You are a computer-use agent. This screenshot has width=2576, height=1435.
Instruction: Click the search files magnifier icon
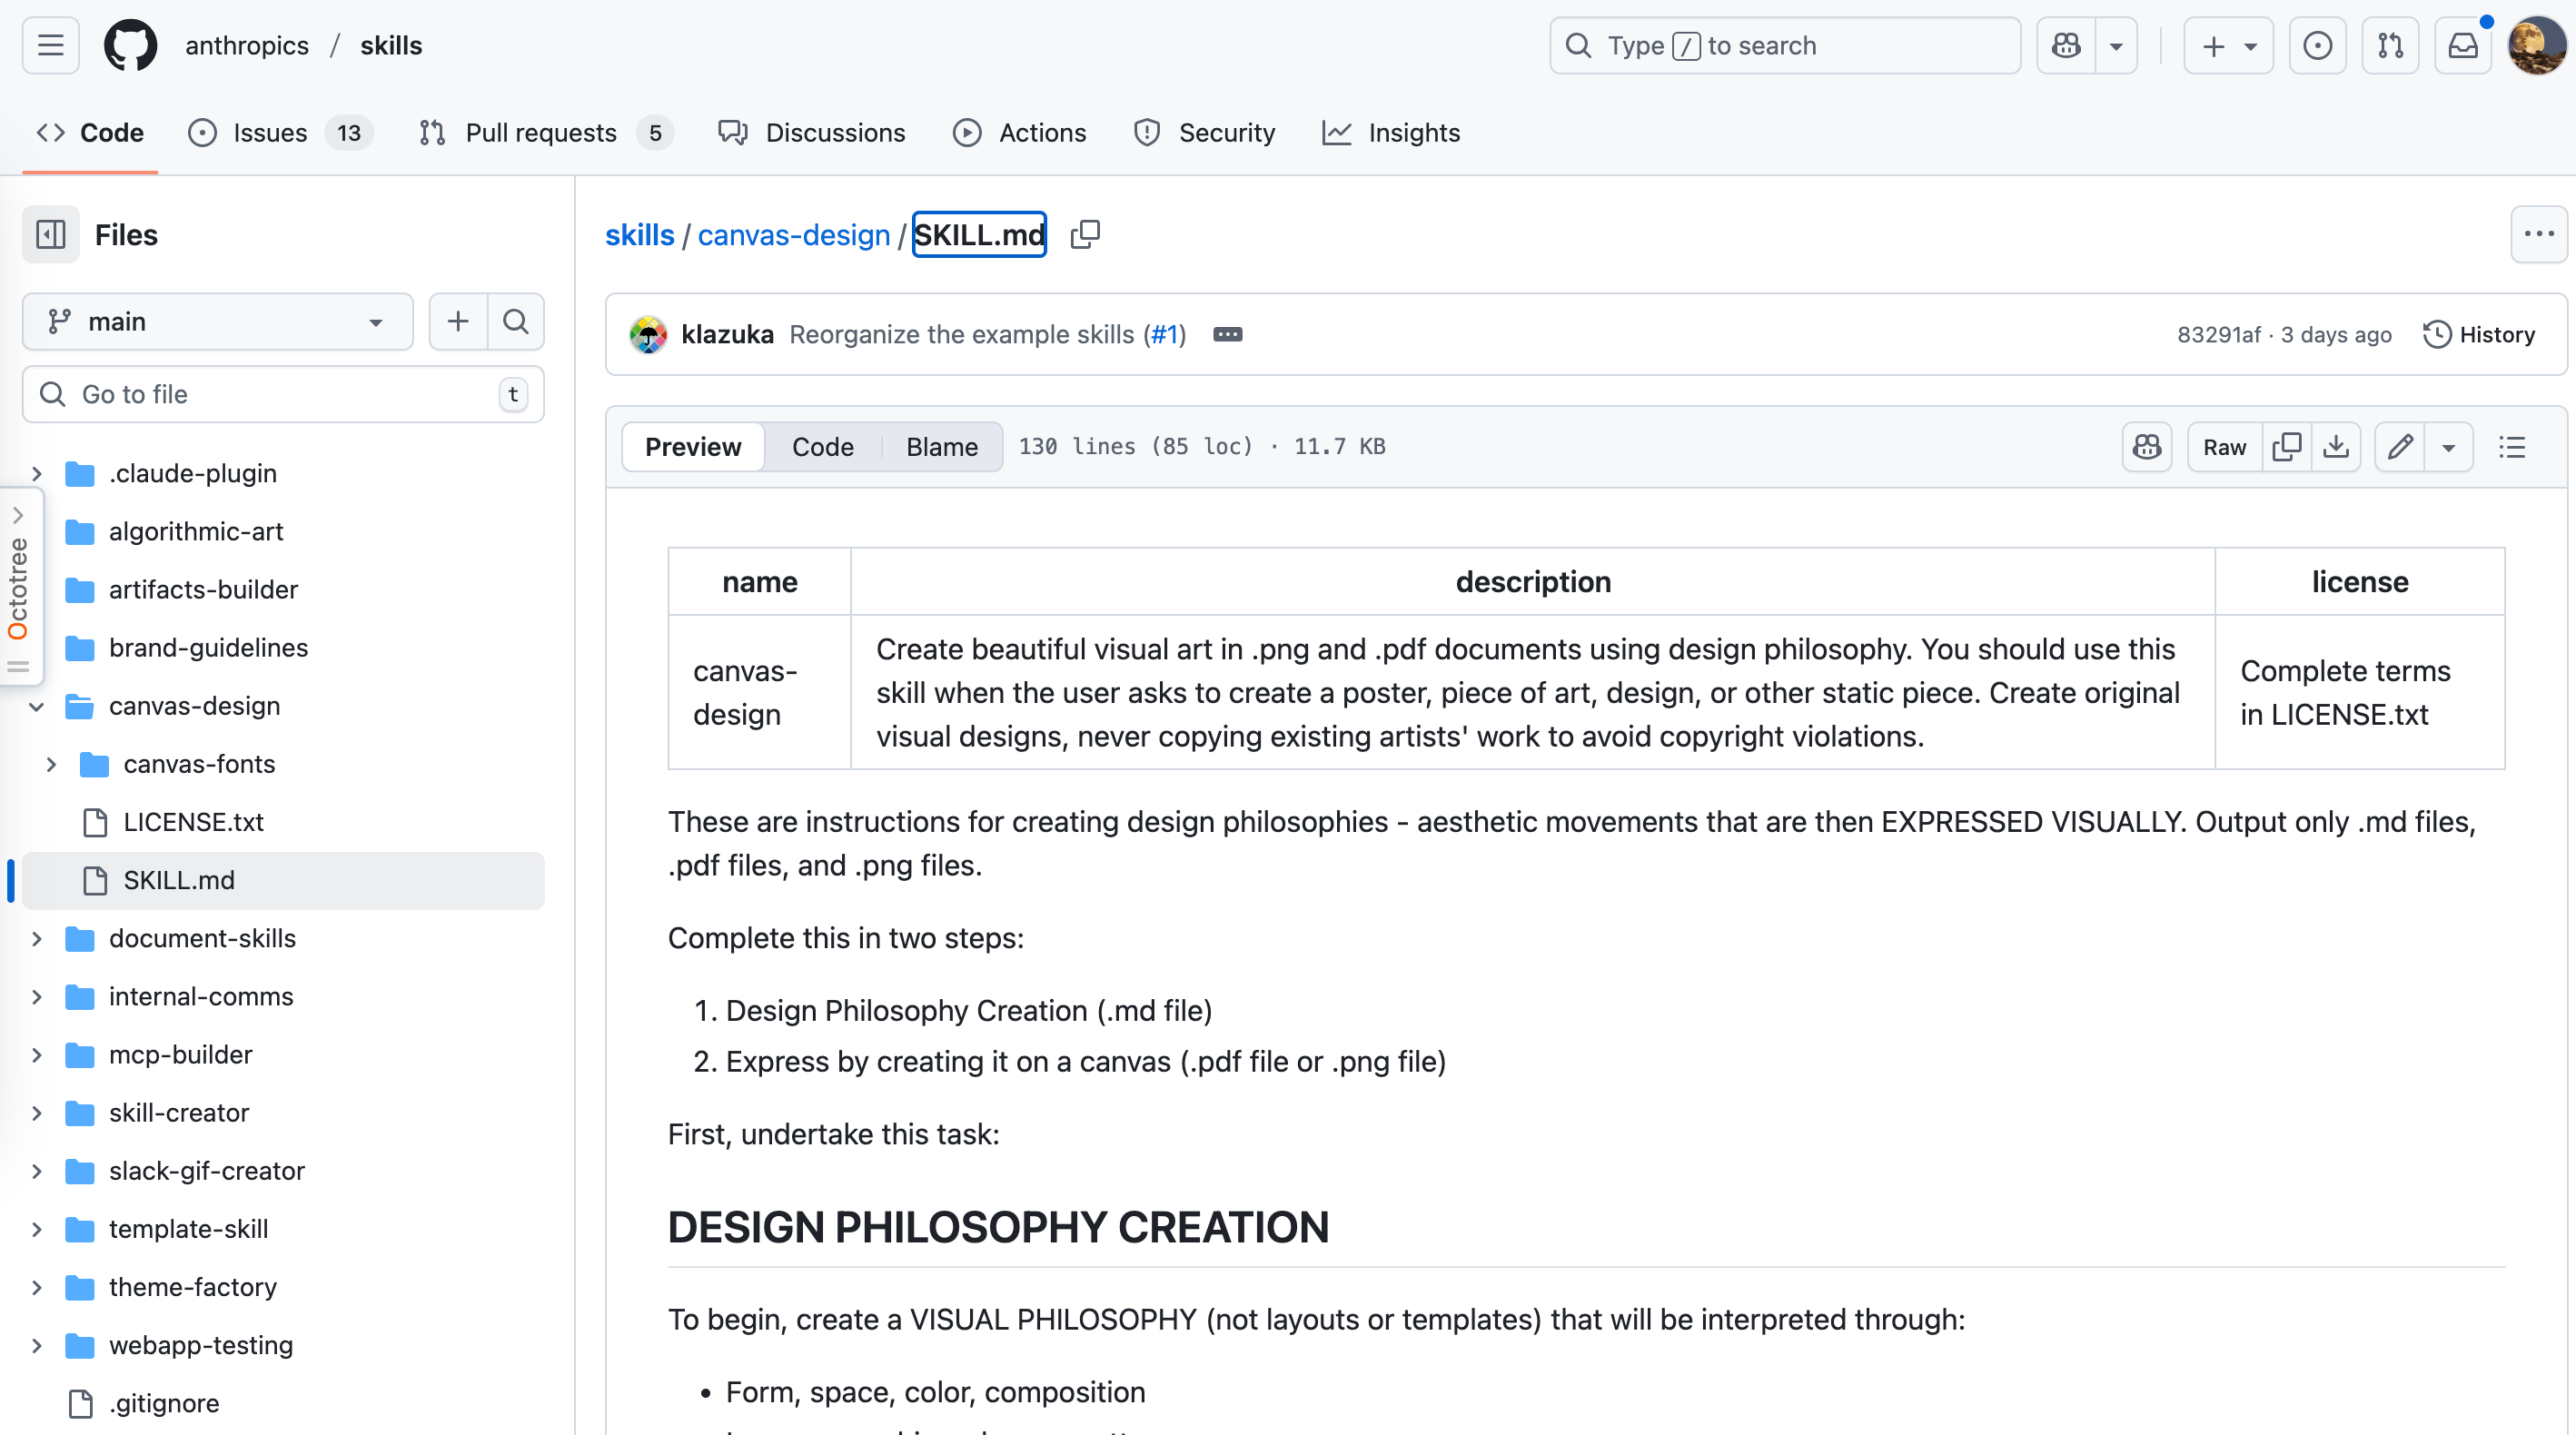coord(516,322)
